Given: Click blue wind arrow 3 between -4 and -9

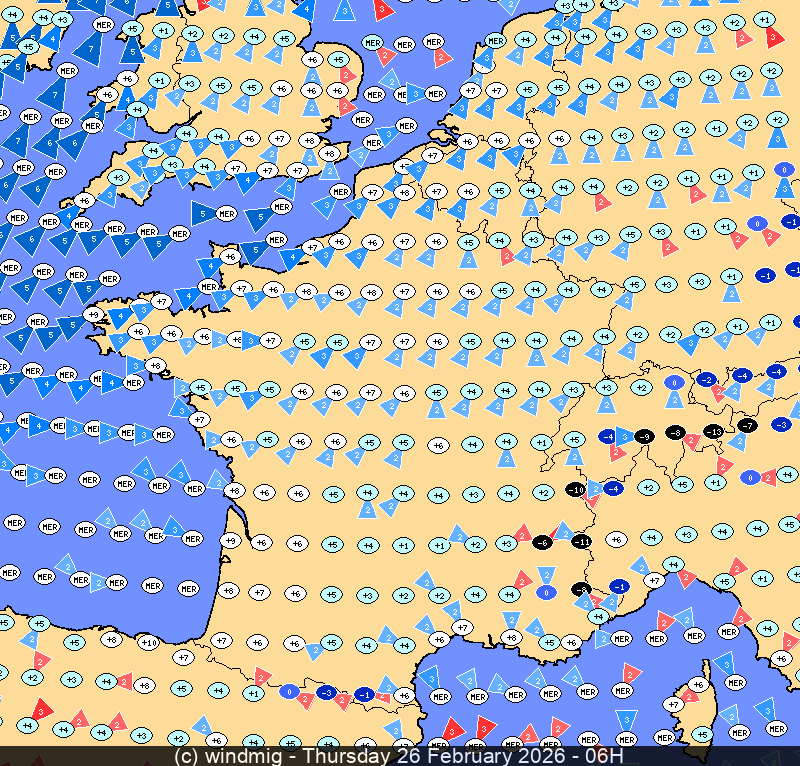Looking at the screenshot, I should (x=625, y=437).
